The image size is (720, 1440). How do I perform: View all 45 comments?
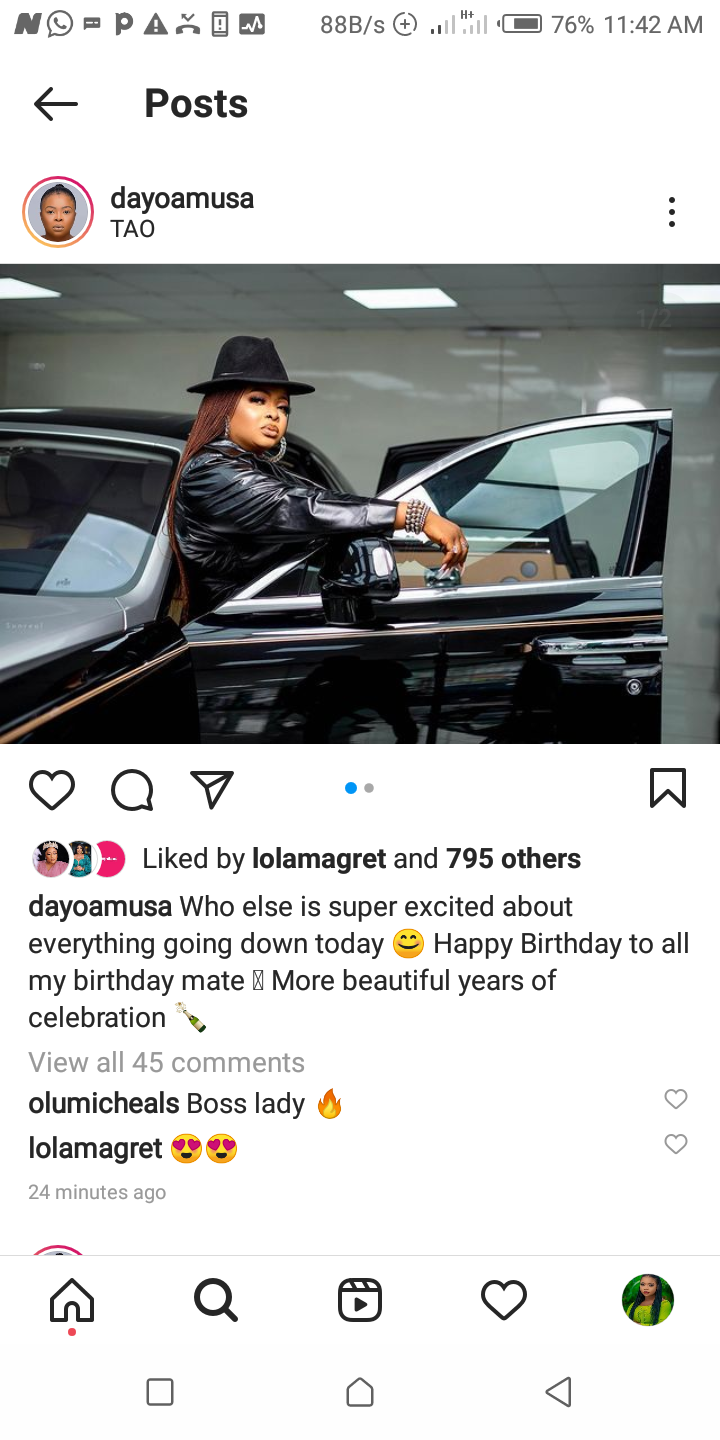point(166,1062)
